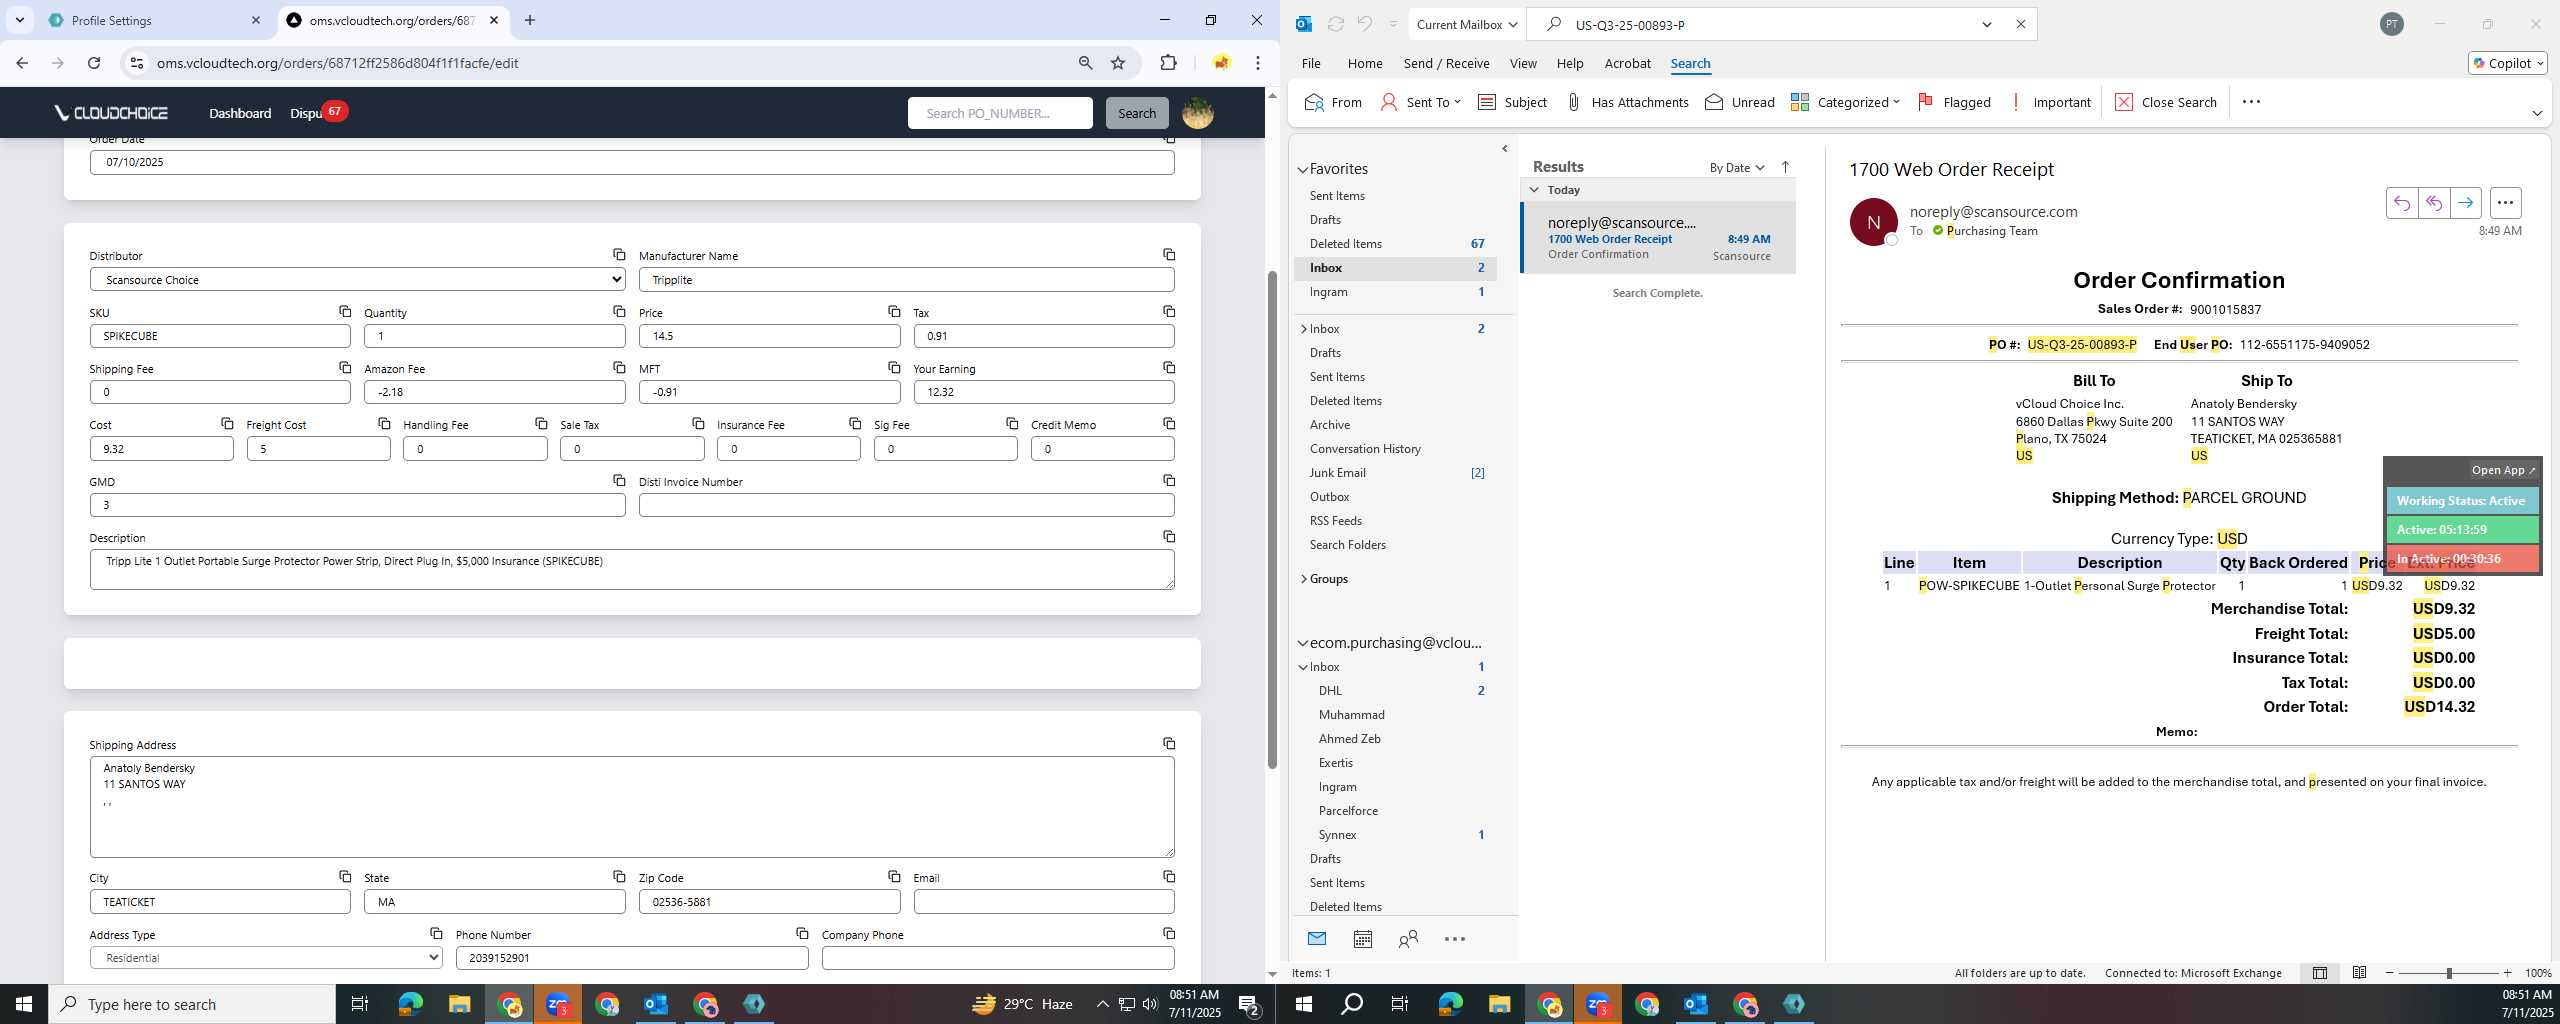Copy the SKU field value

pos(345,312)
